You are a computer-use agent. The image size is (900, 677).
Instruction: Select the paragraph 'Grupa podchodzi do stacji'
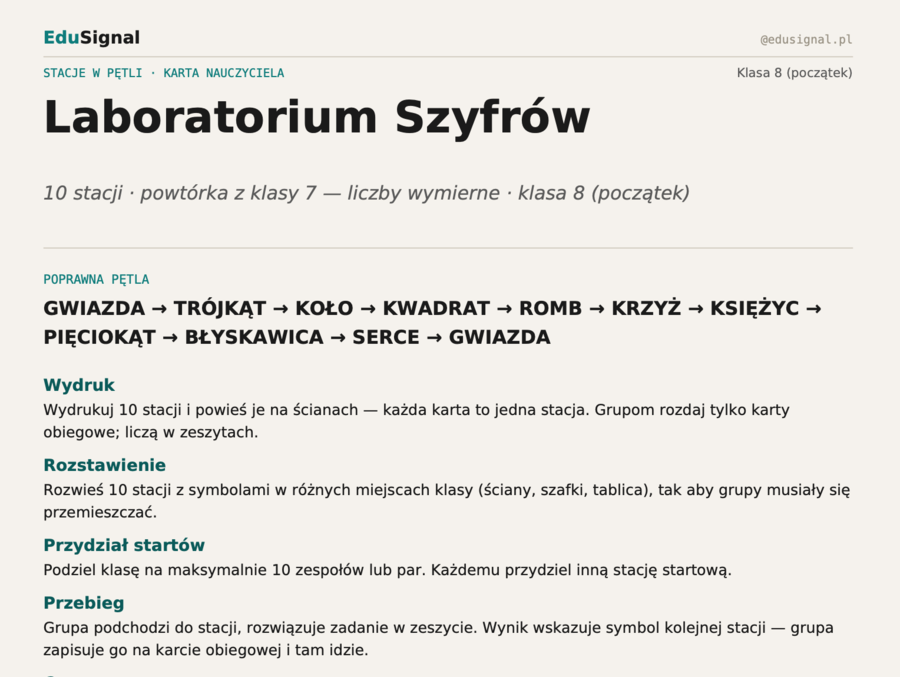tap(439, 639)
